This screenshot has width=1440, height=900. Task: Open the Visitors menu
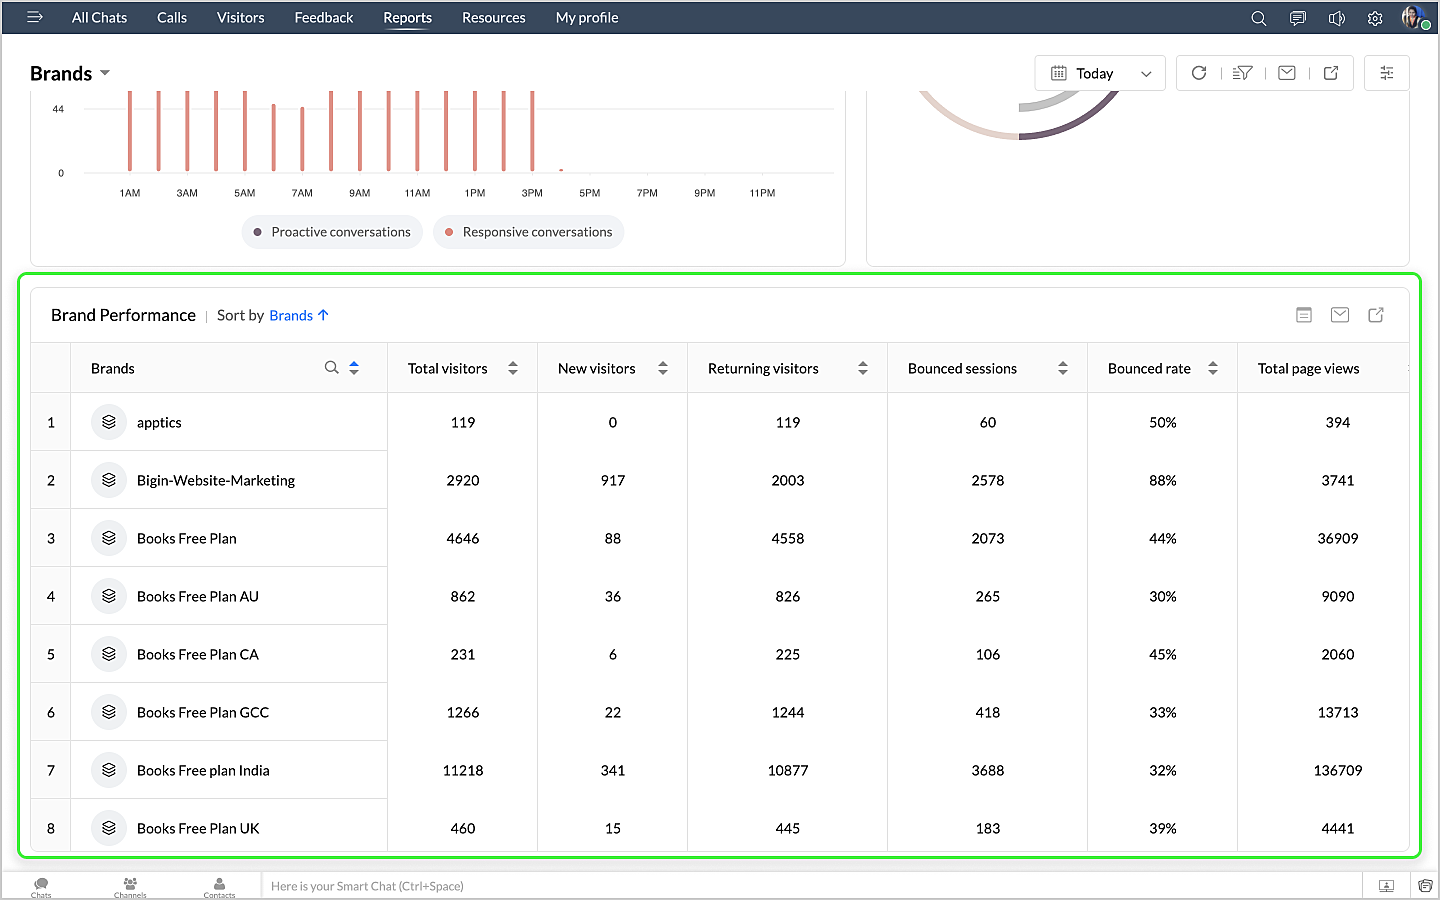click(240, 18)
